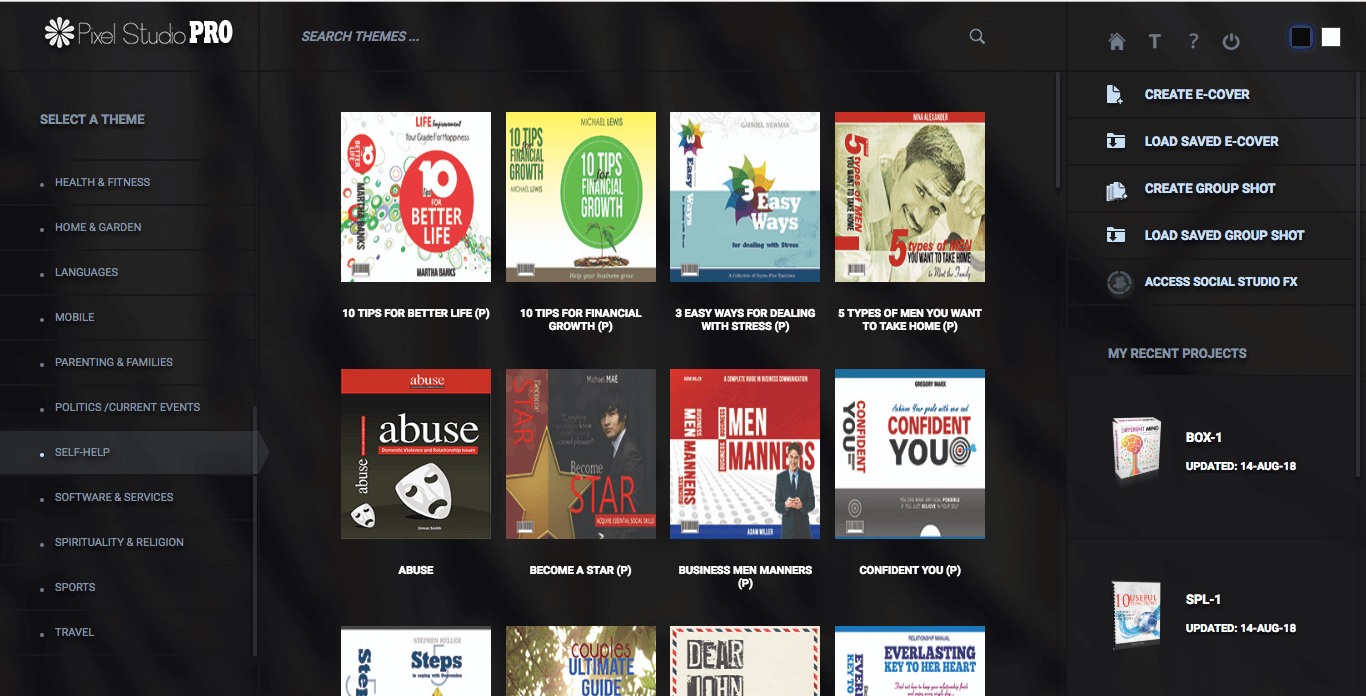Click the Access Social Studio FX link

coord(1221,282)
